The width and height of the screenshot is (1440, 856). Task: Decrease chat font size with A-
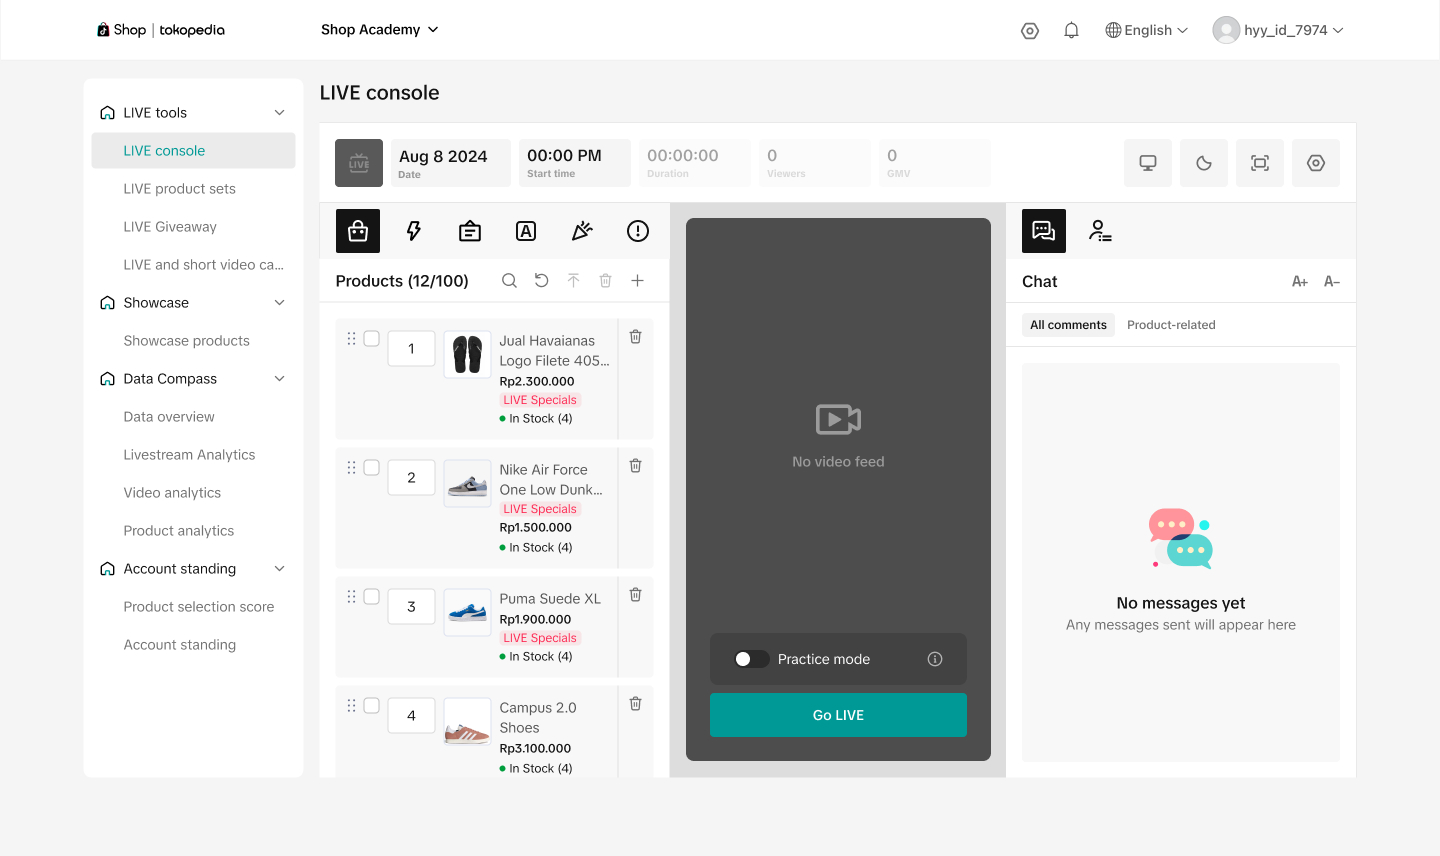coord(1332,282)
